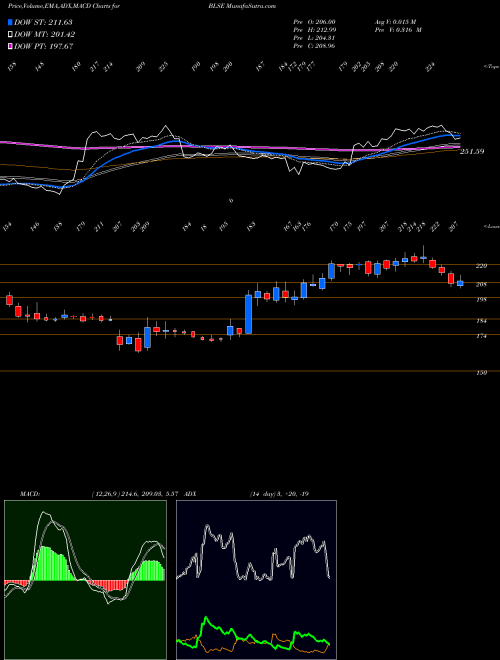Click the 195 price axis label
The width and height of the screenshot is (500, 660).
pyautogui.click(x=481, y=300)
